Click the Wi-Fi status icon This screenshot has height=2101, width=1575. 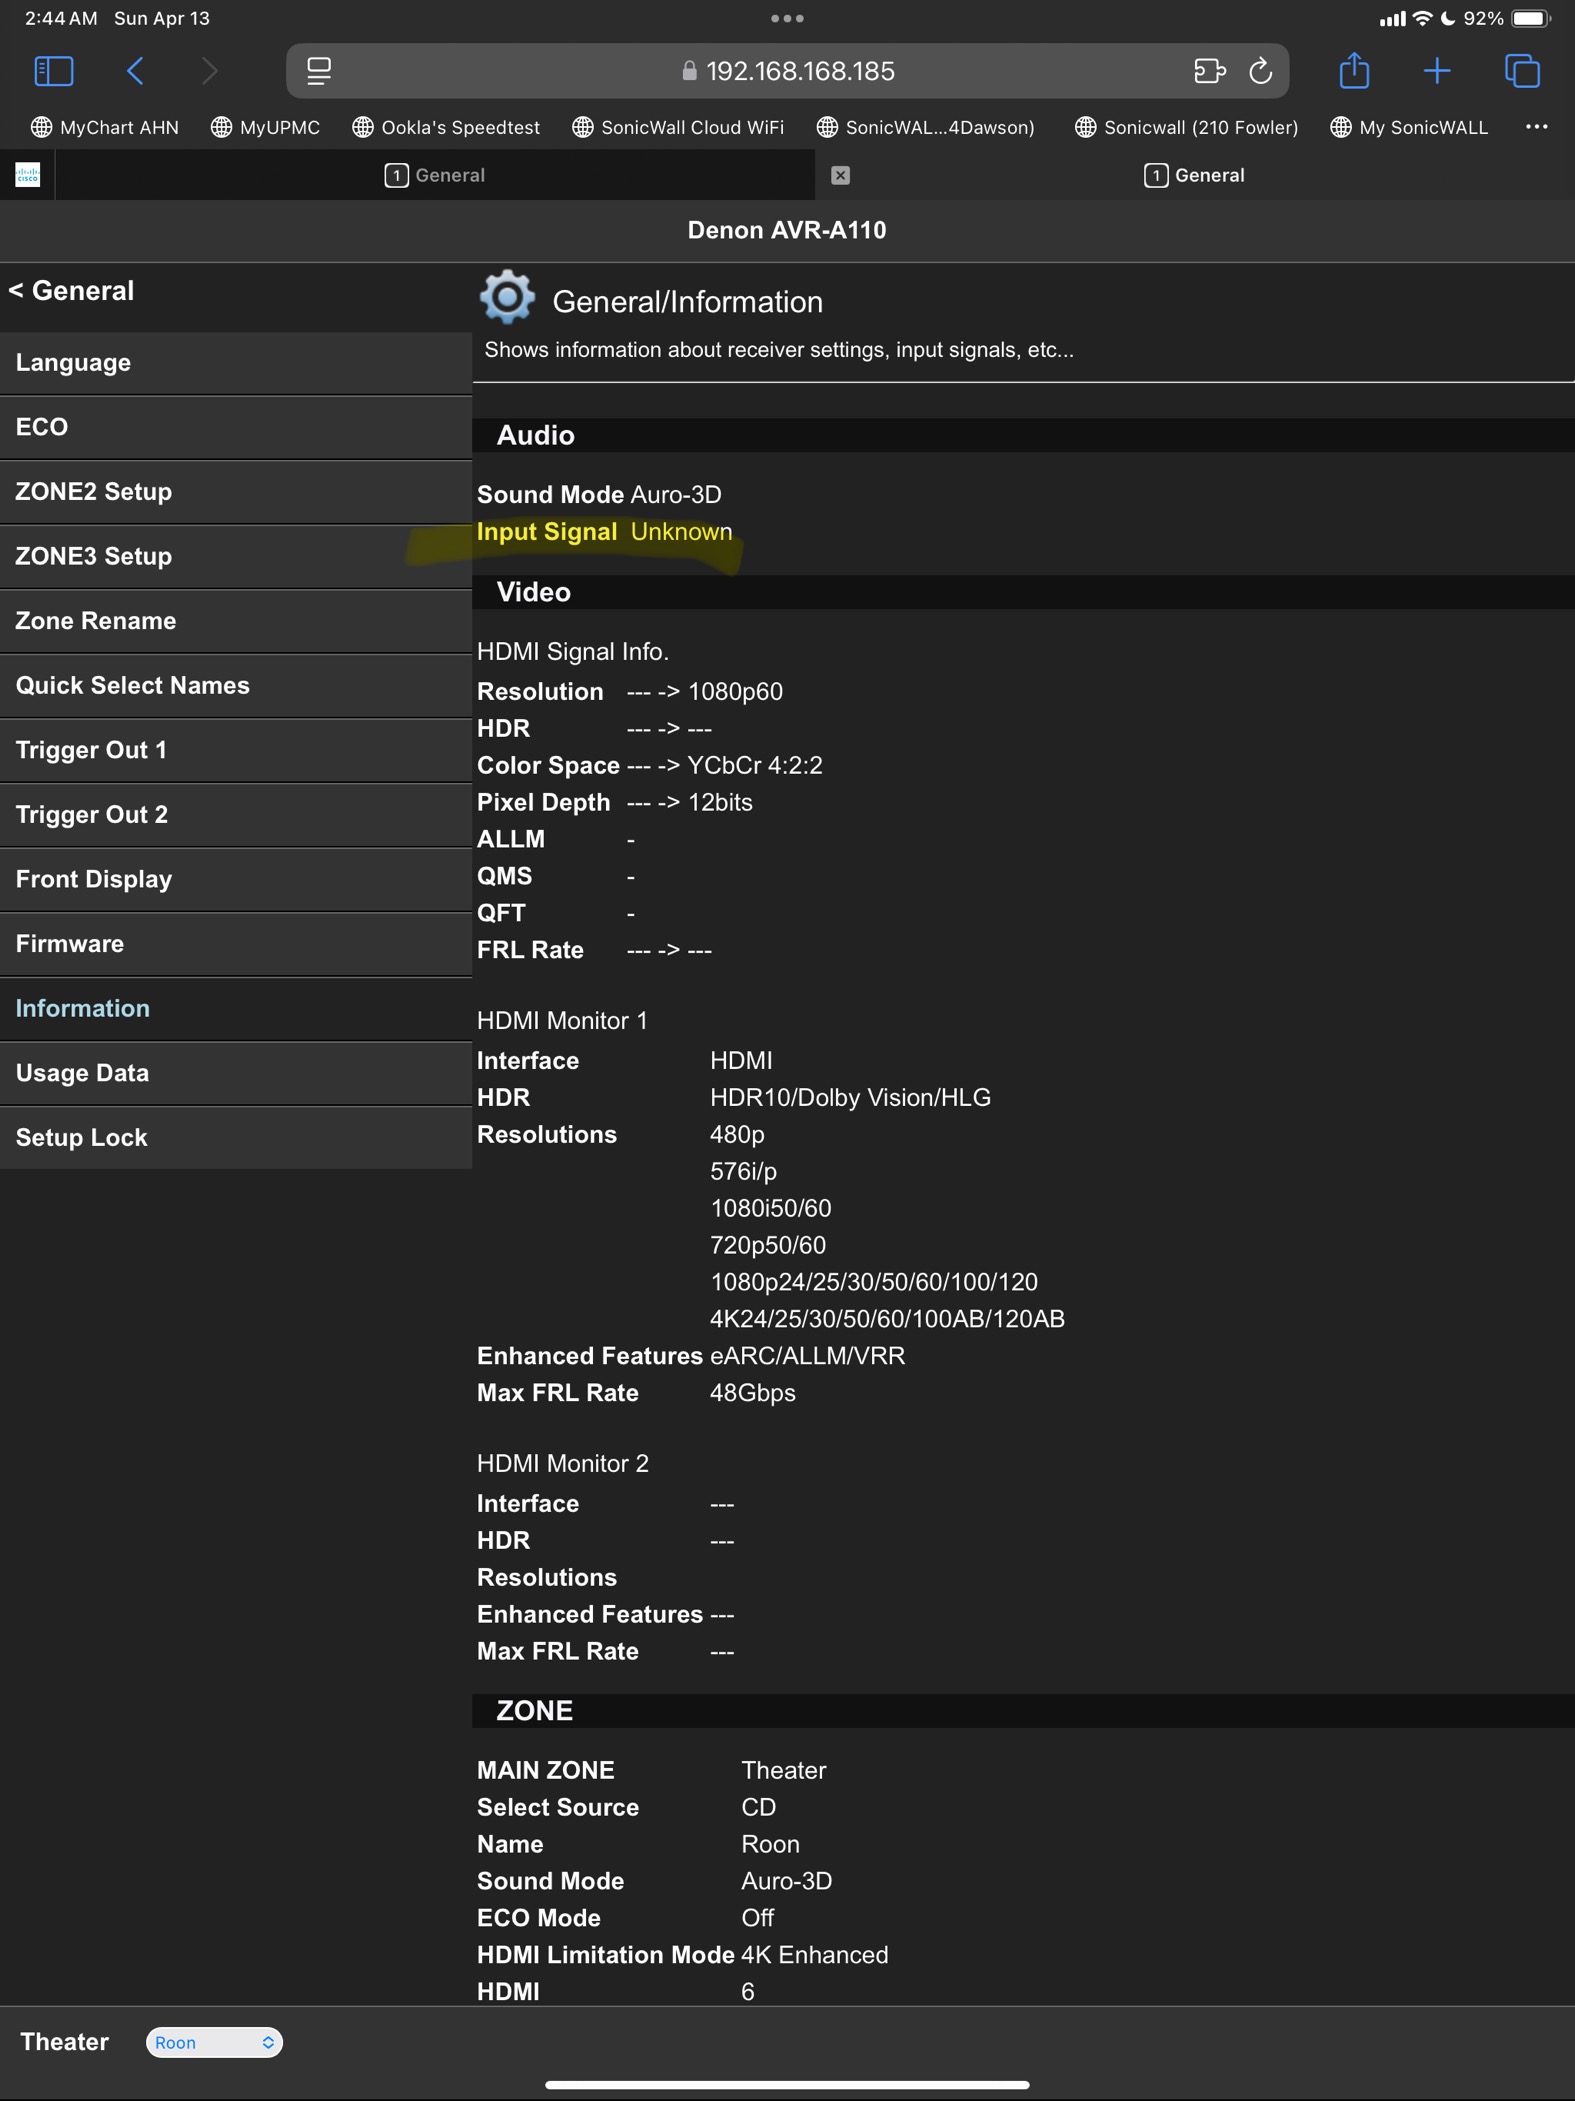[x=1422, y=18]
